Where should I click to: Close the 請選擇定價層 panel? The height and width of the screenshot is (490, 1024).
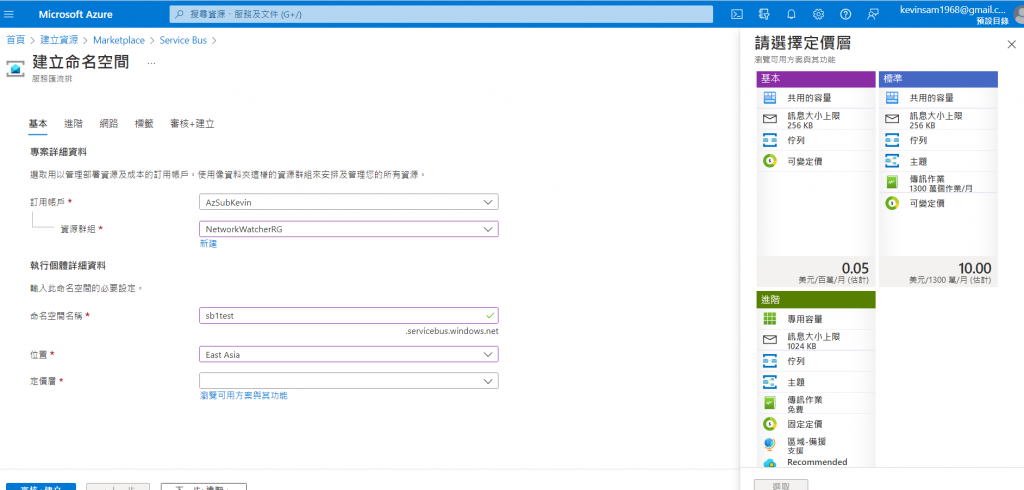click(x=1011, y=44)
